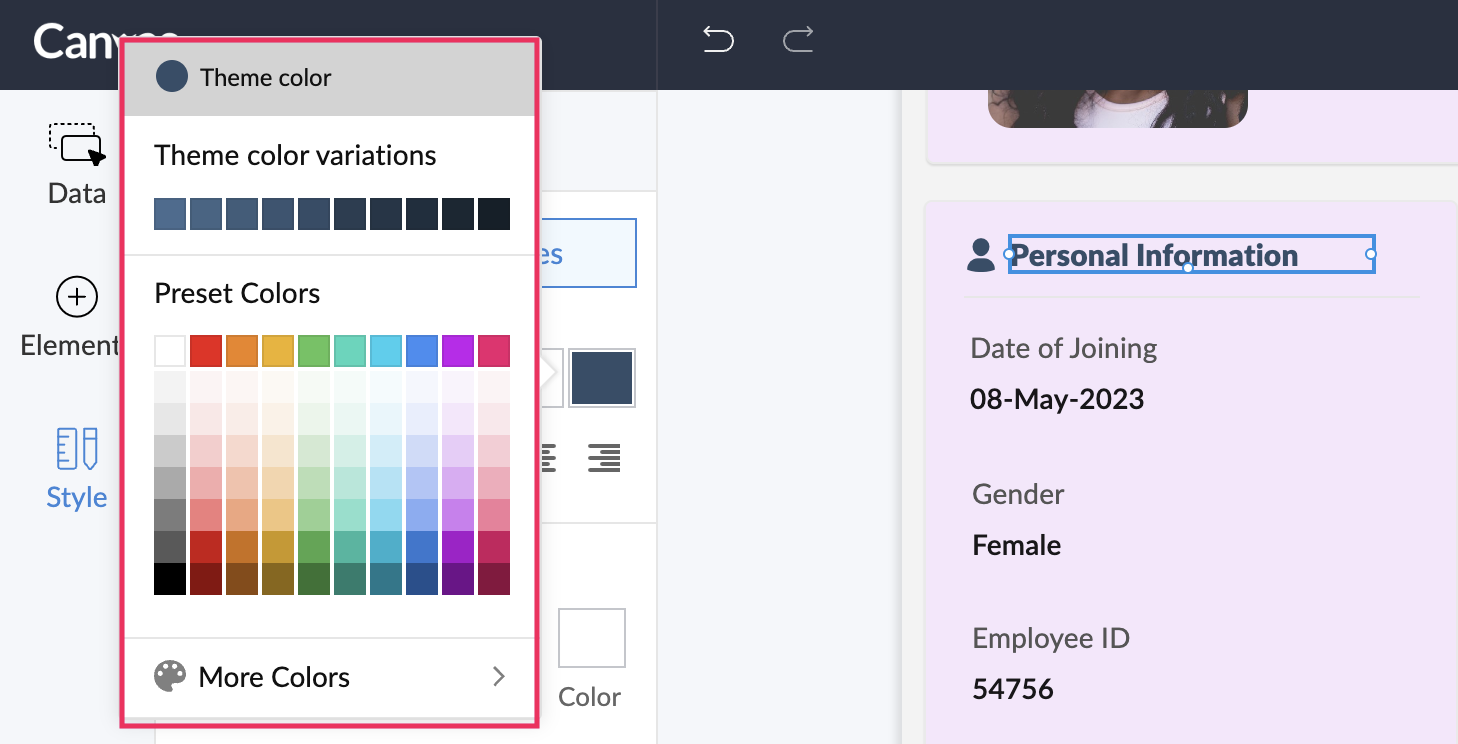The height and width of the screenshot is (744, 1458).
Task: Select the black preset color swatch
Action: pos(170,579)
